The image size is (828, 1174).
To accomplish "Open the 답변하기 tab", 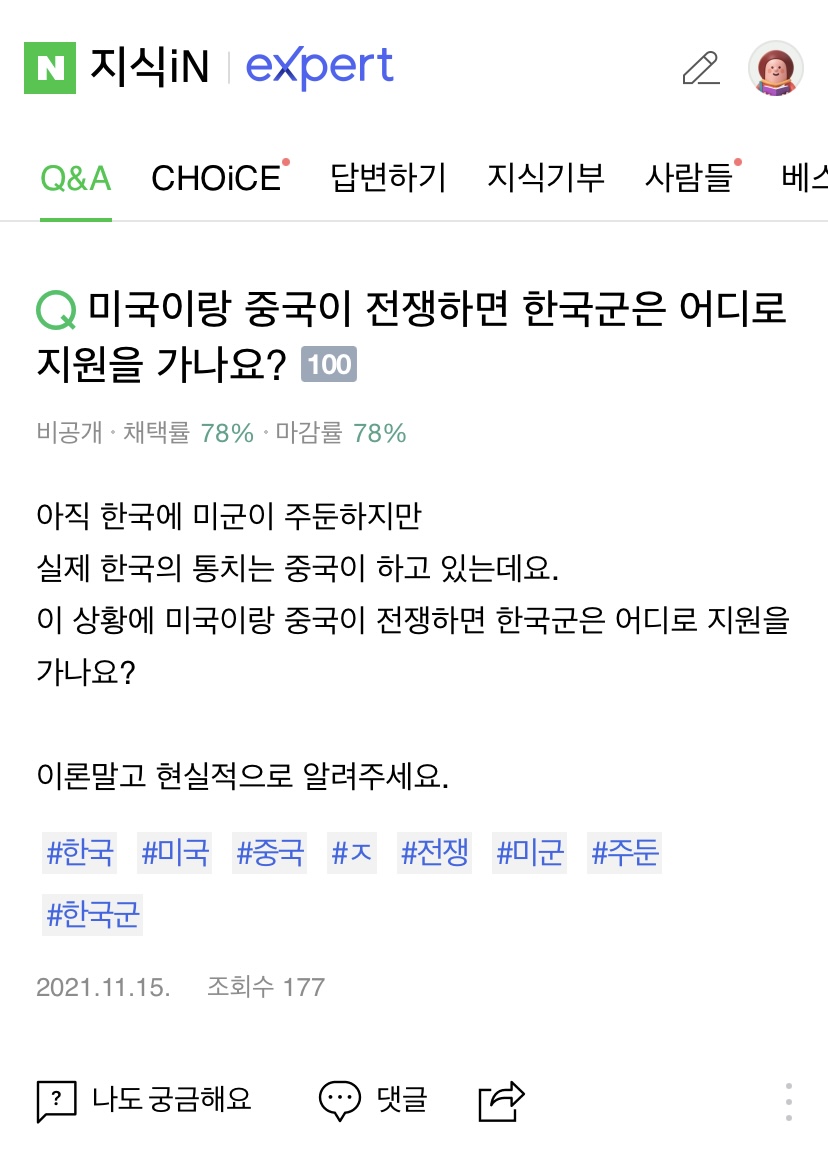I will [388, 178].
